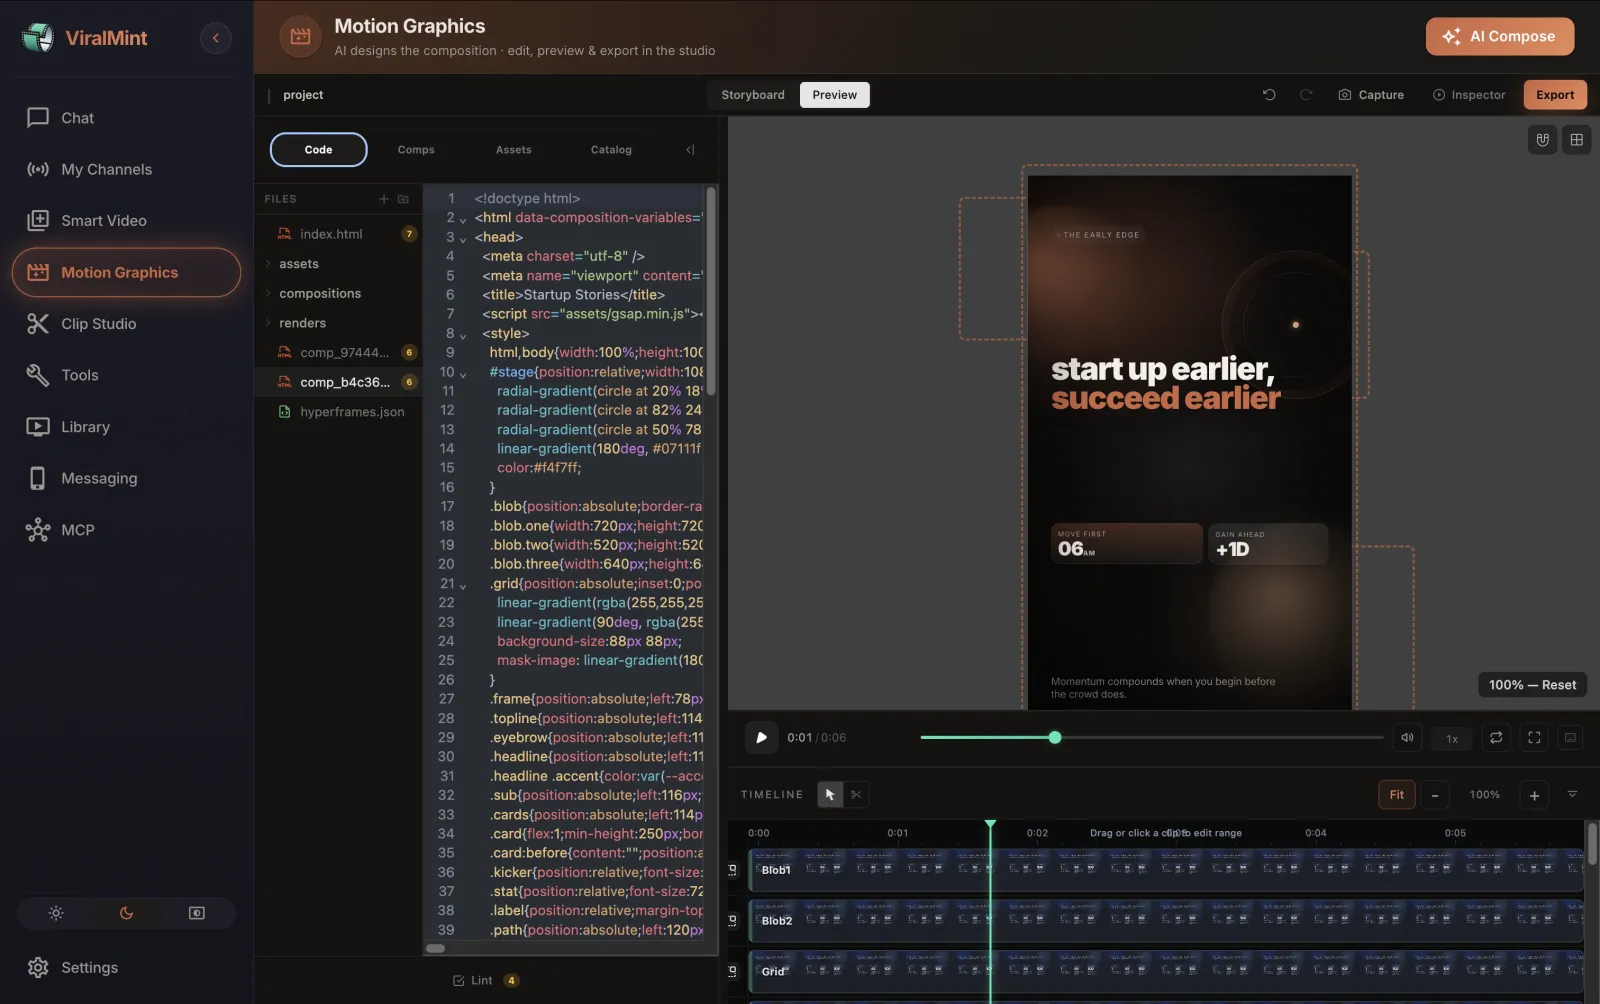This screenshot has width=1600, height=1004.
Task: Click the Capture button
Action: coord(1371,95)
